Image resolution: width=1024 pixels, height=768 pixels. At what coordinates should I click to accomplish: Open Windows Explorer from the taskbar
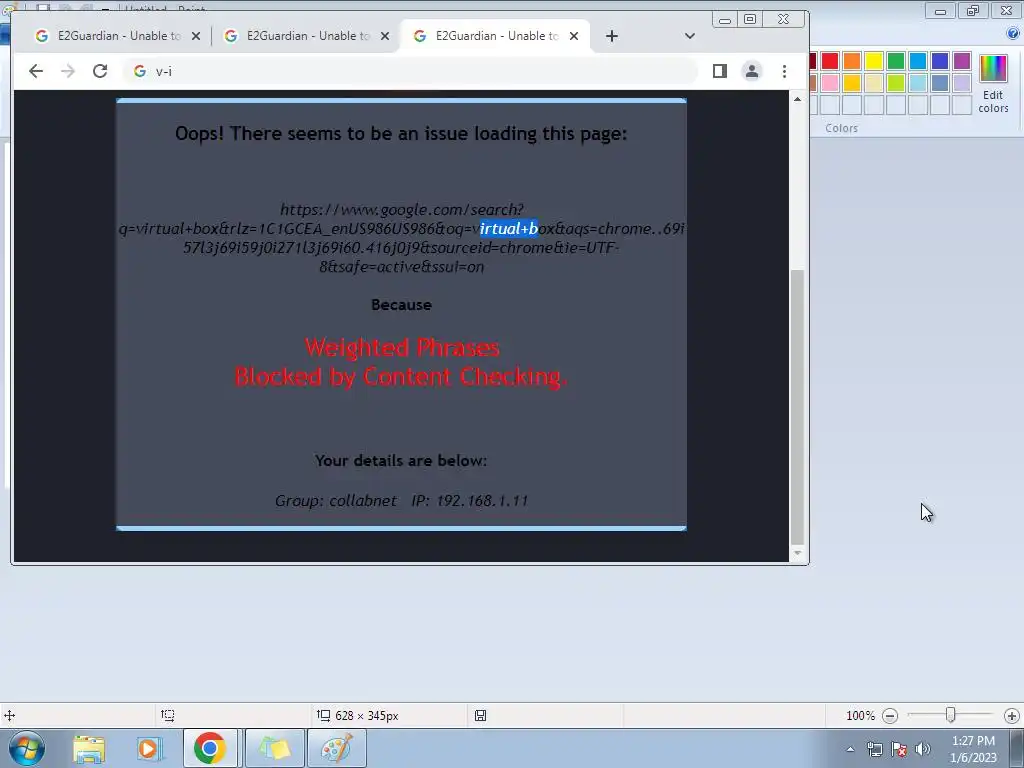click(89, 748)
